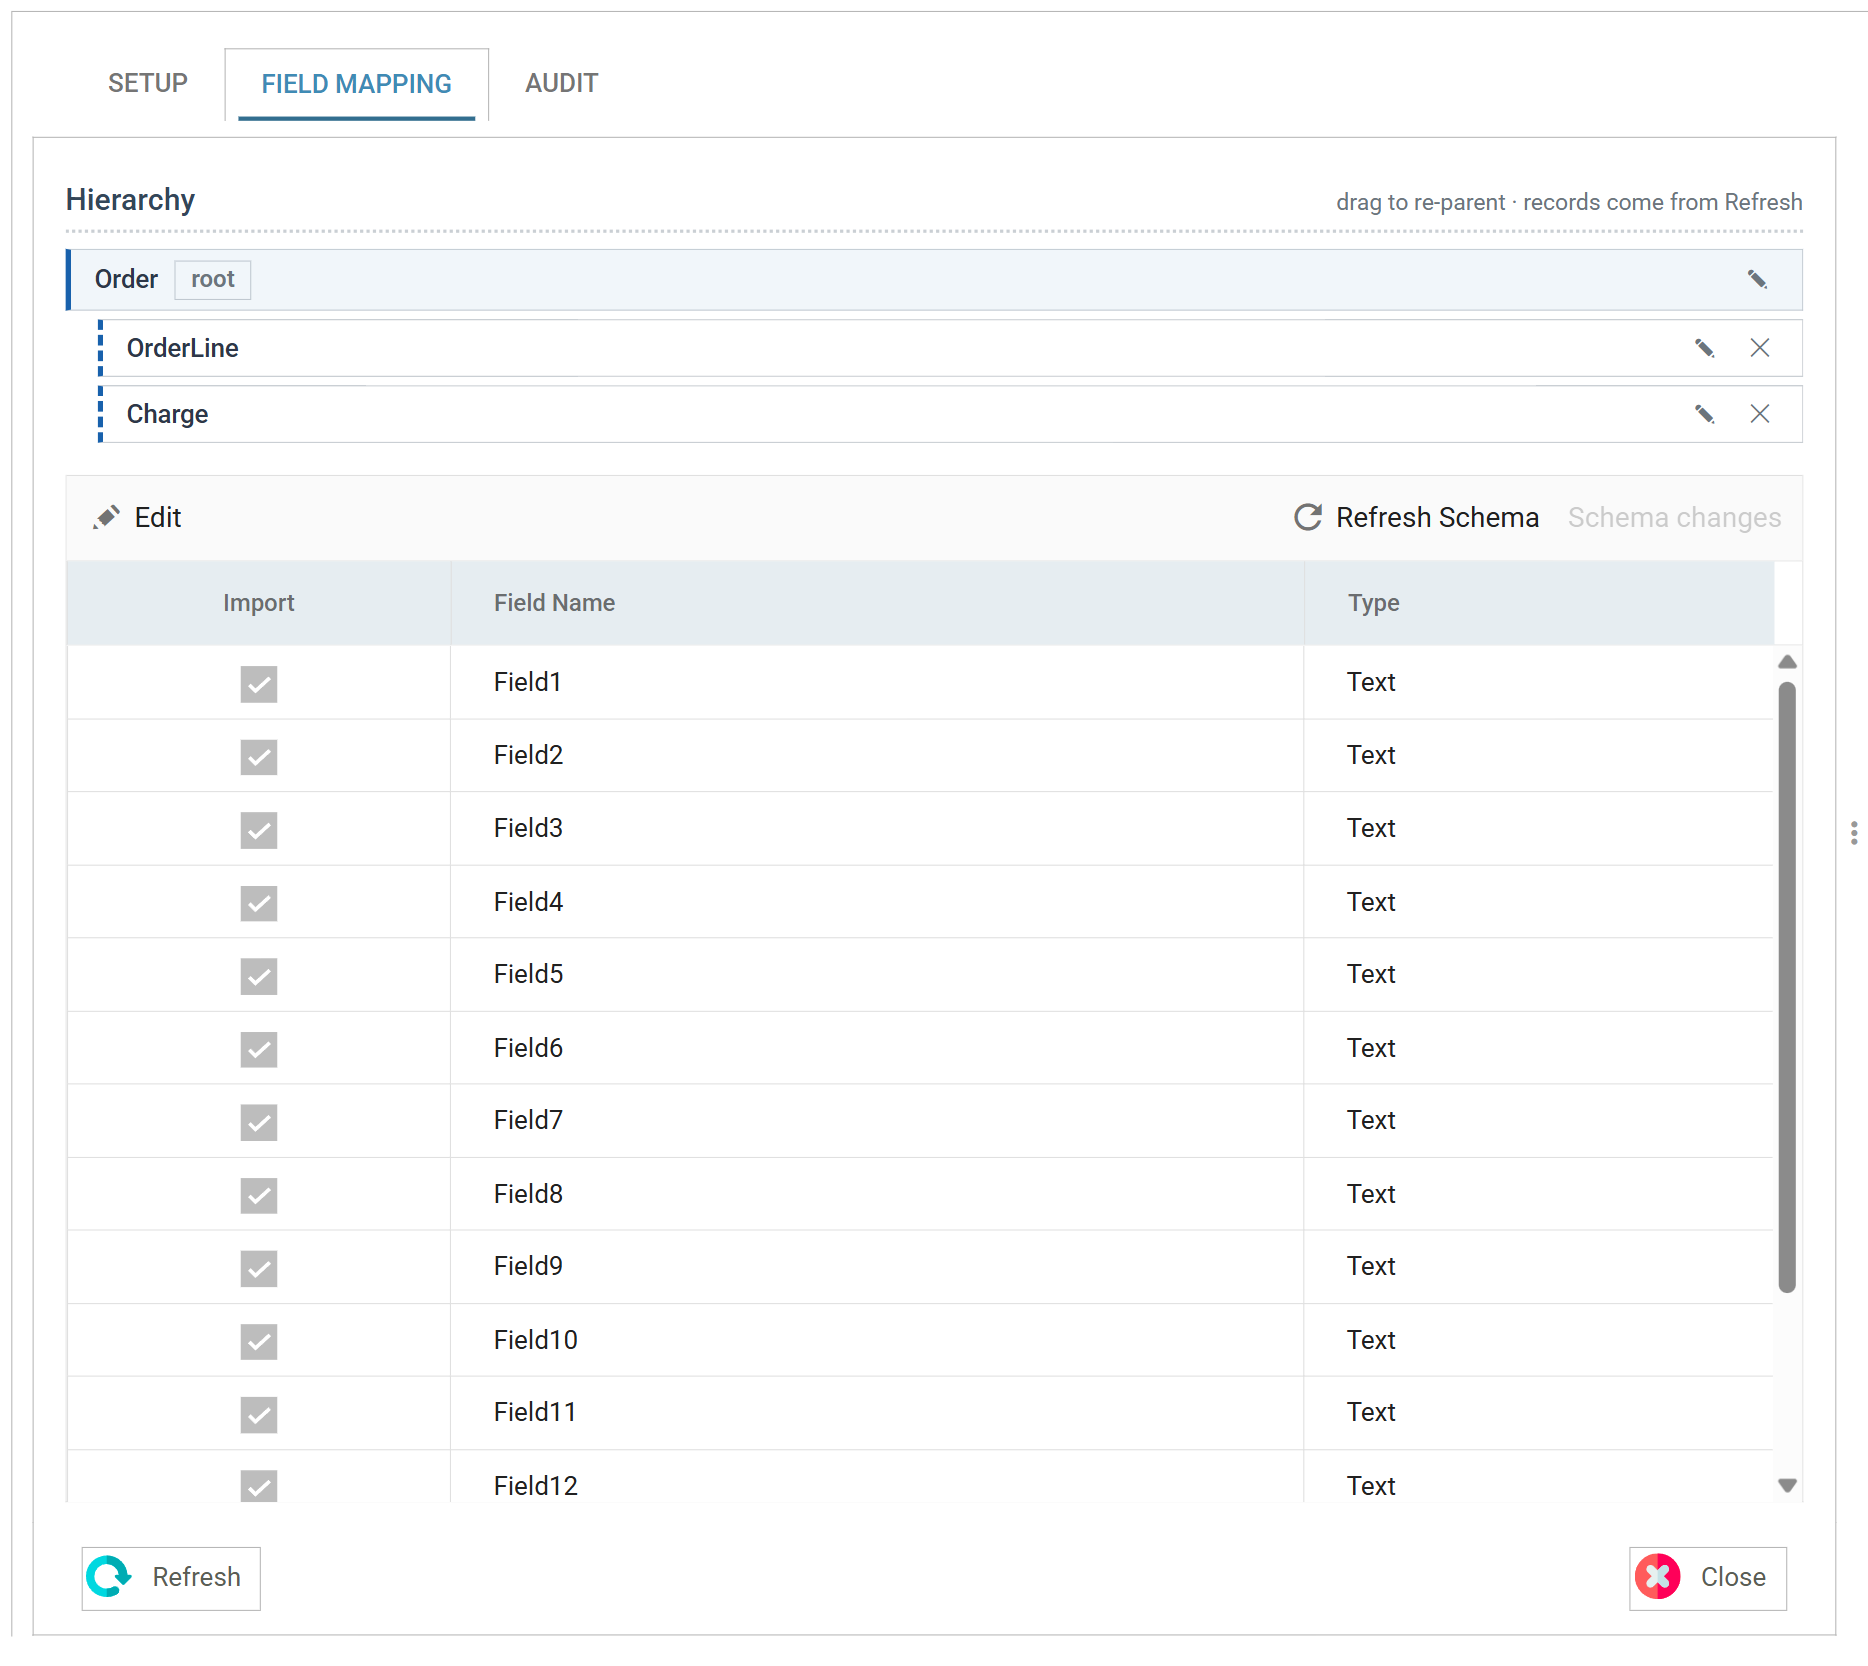The image size is (1868, 1666).
Task: Toggle the Import checkbox for Field5
Action: 259,976
